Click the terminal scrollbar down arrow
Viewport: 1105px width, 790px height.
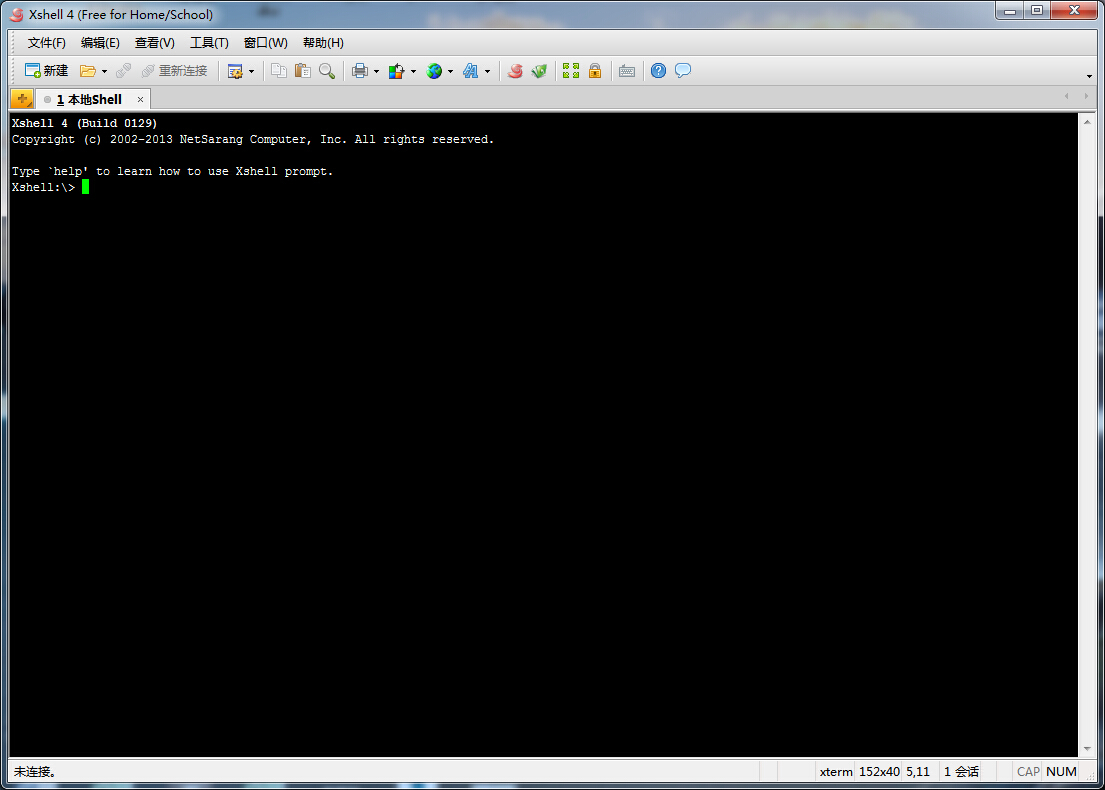pos(1089,747)
